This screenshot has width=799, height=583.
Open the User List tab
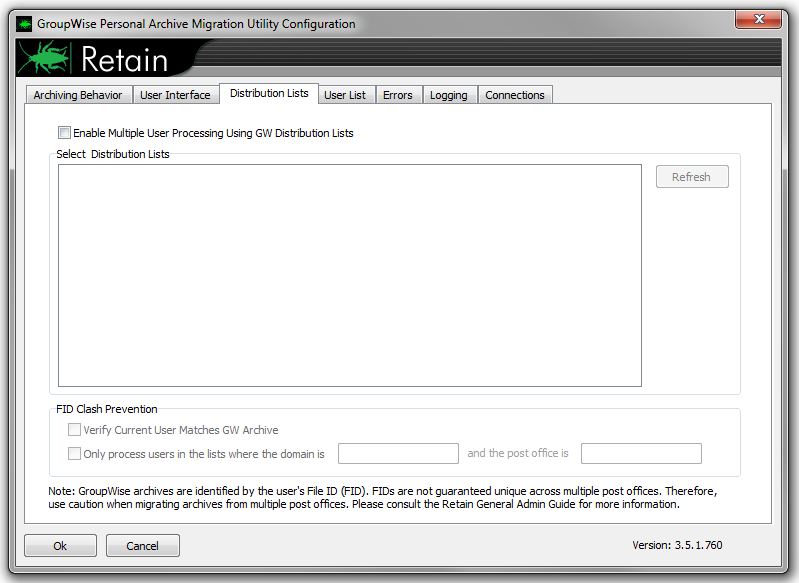click(x=345, y=95)
